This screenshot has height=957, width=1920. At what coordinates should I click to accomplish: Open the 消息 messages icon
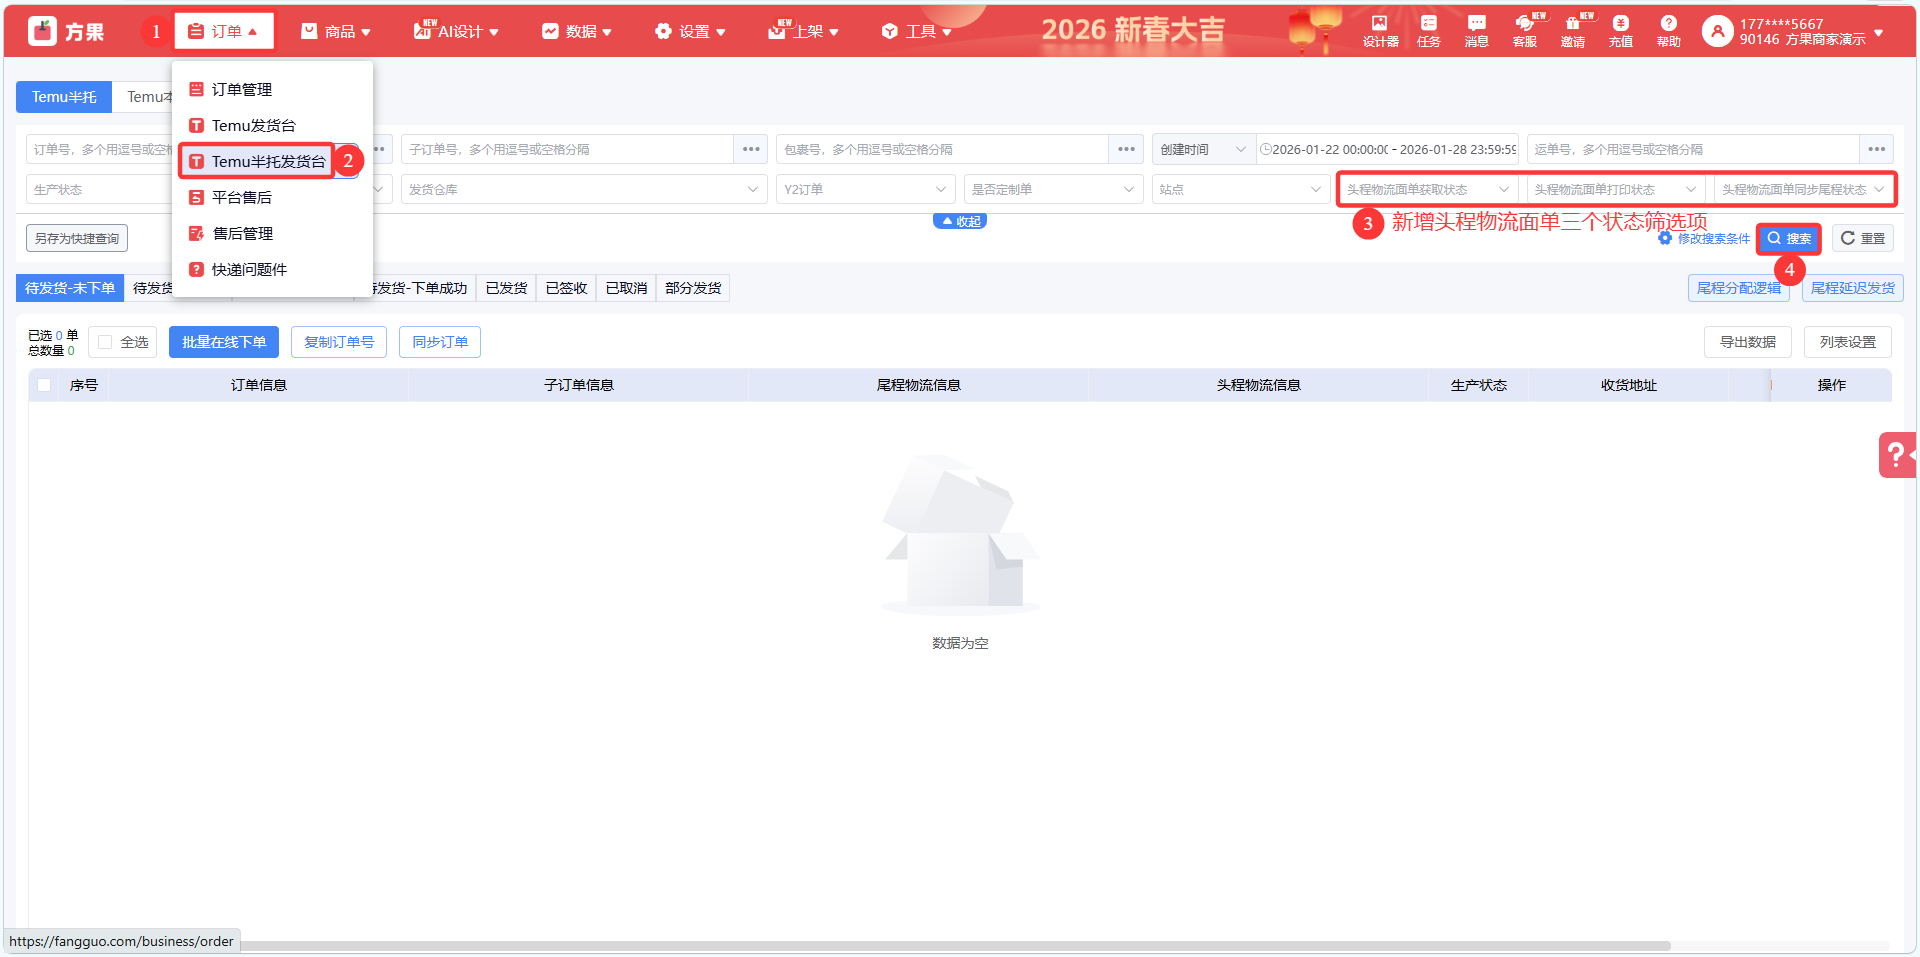click(1476, 31)
